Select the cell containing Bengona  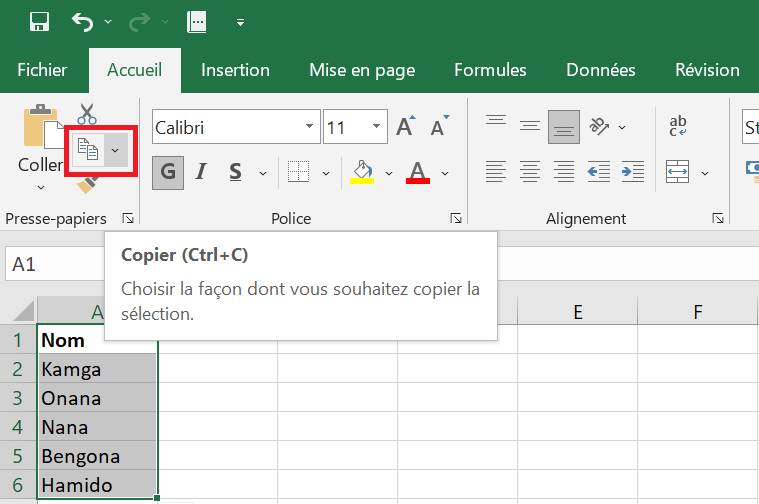coord(97,456)
